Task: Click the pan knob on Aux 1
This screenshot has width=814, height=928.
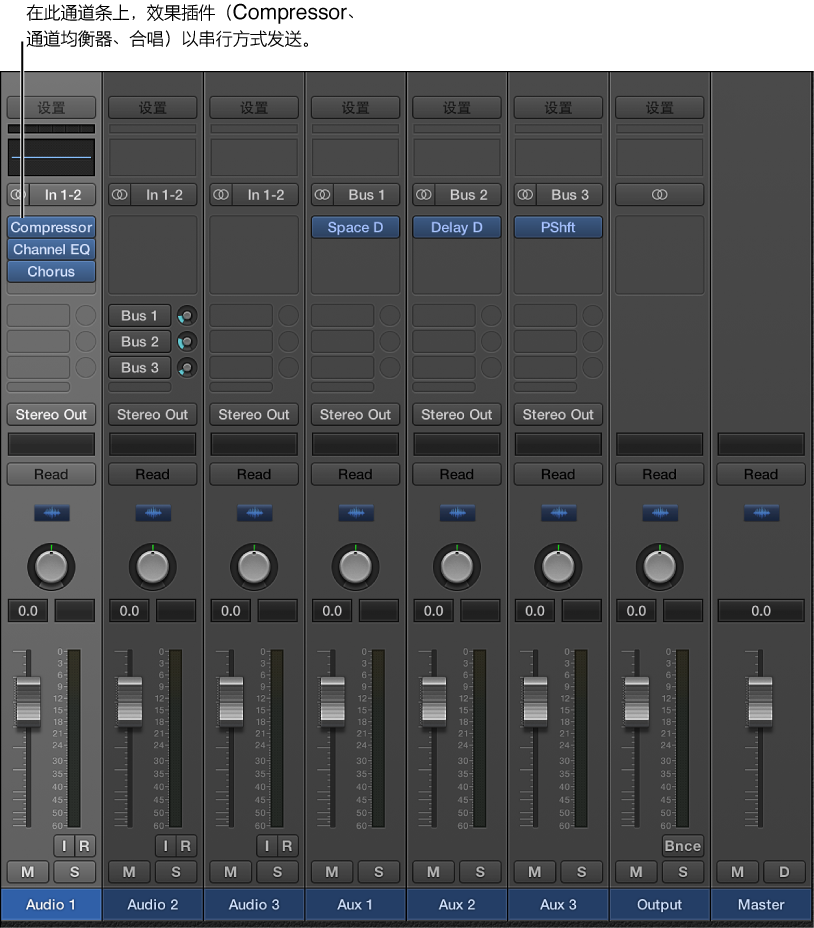Action: [355, 566]
